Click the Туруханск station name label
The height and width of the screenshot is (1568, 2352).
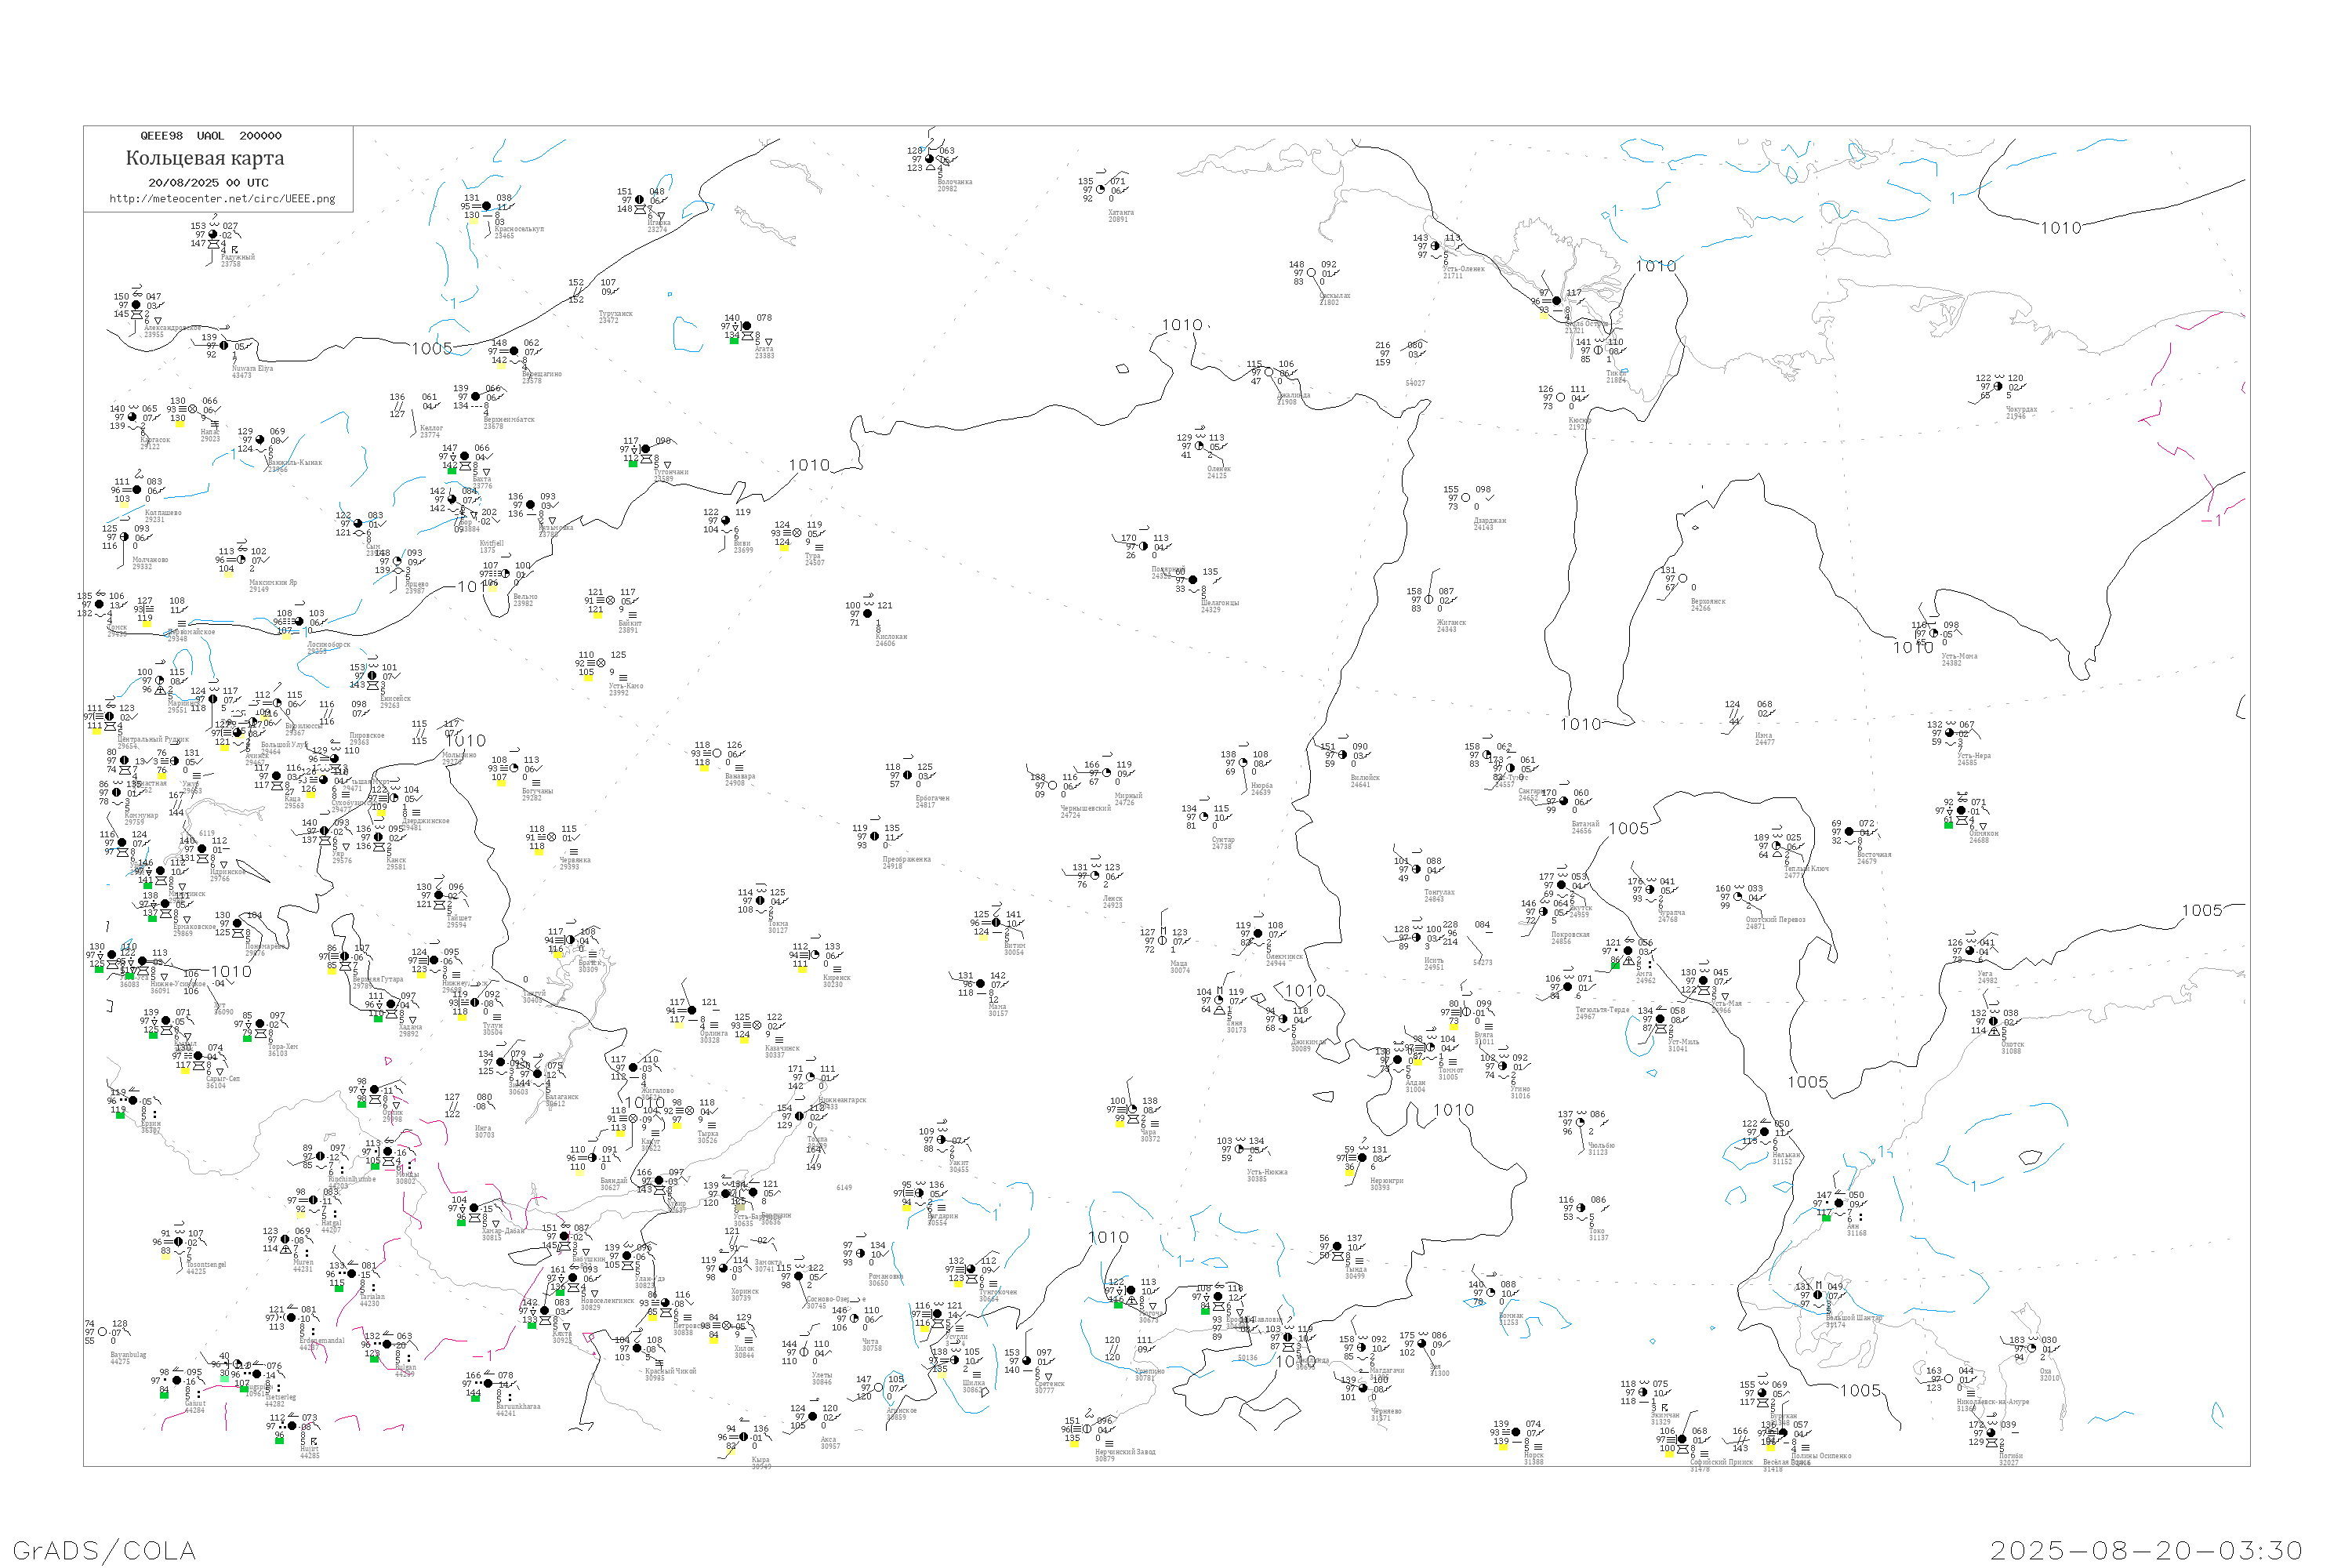click(615, 314)
